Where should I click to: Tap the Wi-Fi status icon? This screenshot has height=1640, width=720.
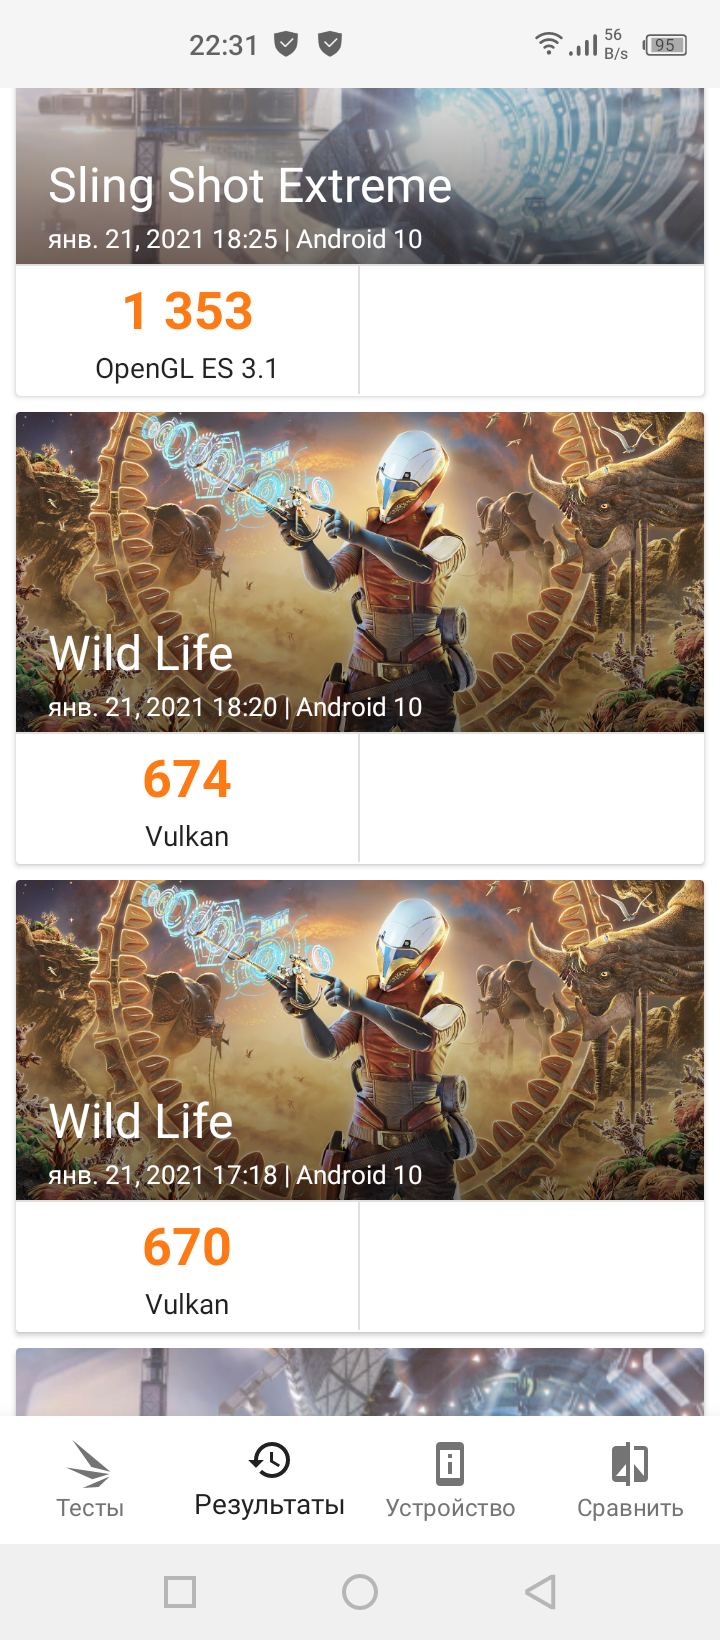coord(548,43)
